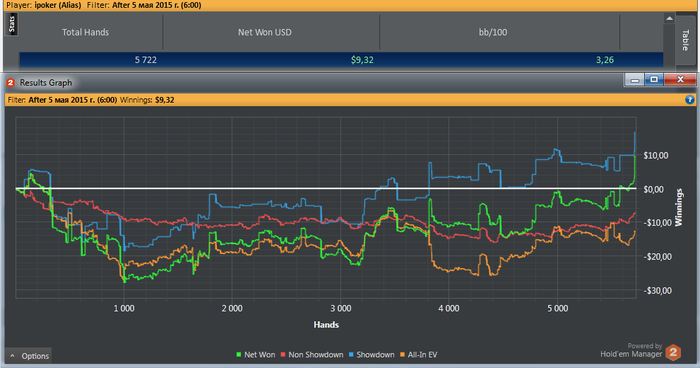Sort by Total Hands column header
The image size is (700, 368).
[x=85, y=32]
